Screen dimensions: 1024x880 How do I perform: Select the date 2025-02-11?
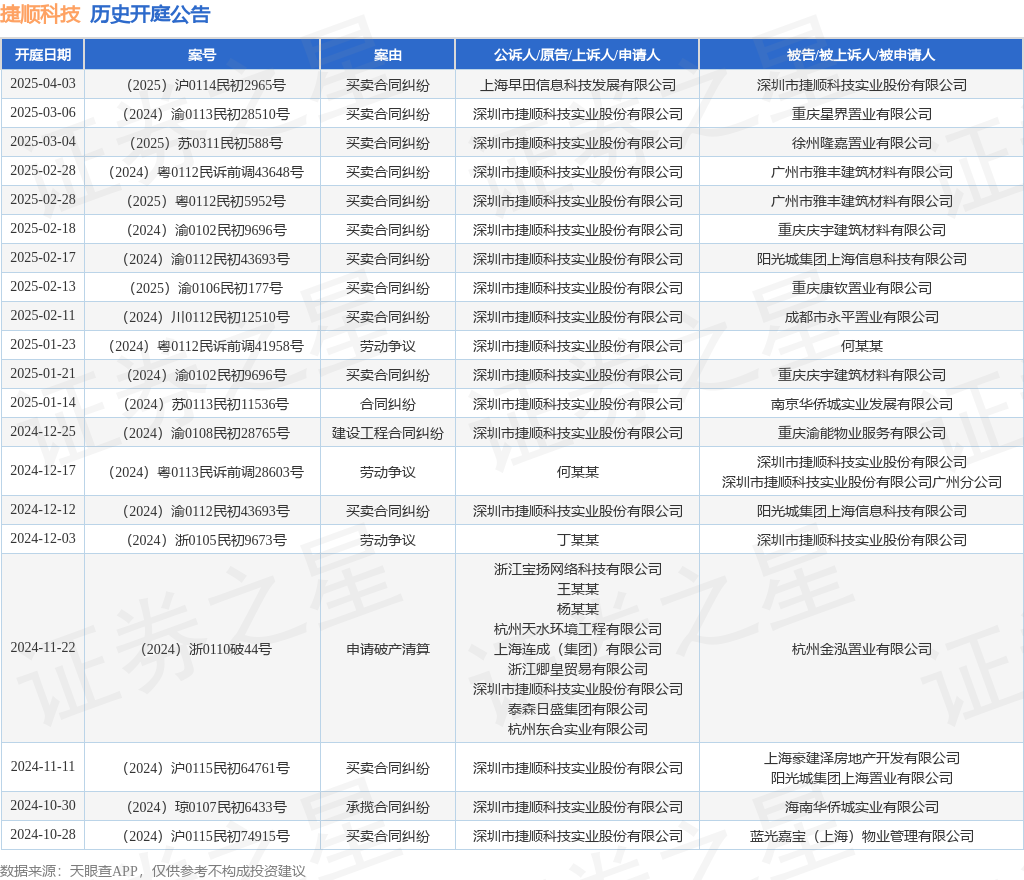pyautogui.click(x=43, y=315)
